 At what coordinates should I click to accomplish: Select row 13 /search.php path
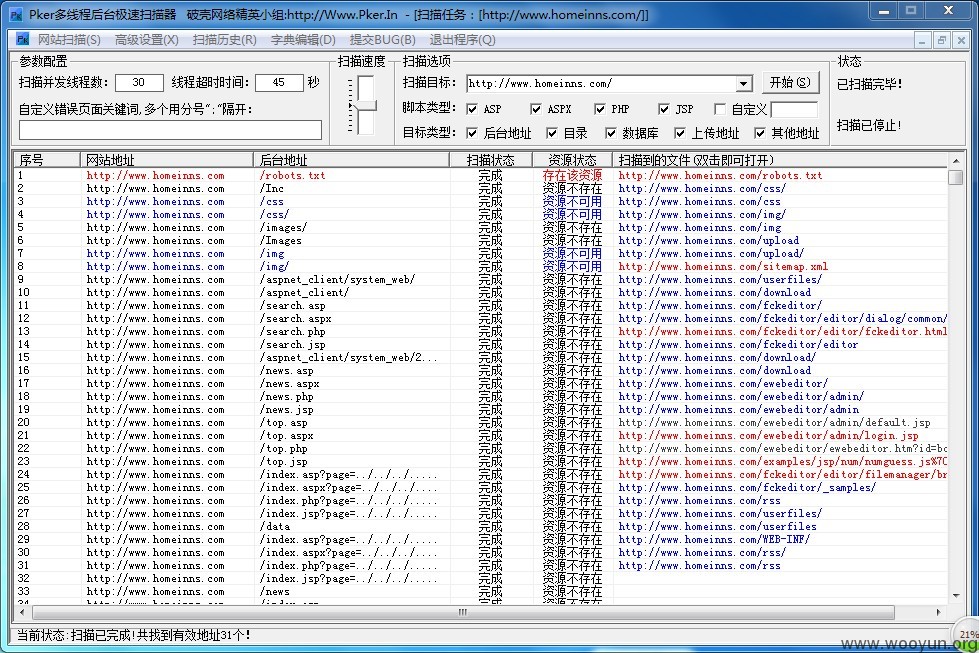pos(292,331)
